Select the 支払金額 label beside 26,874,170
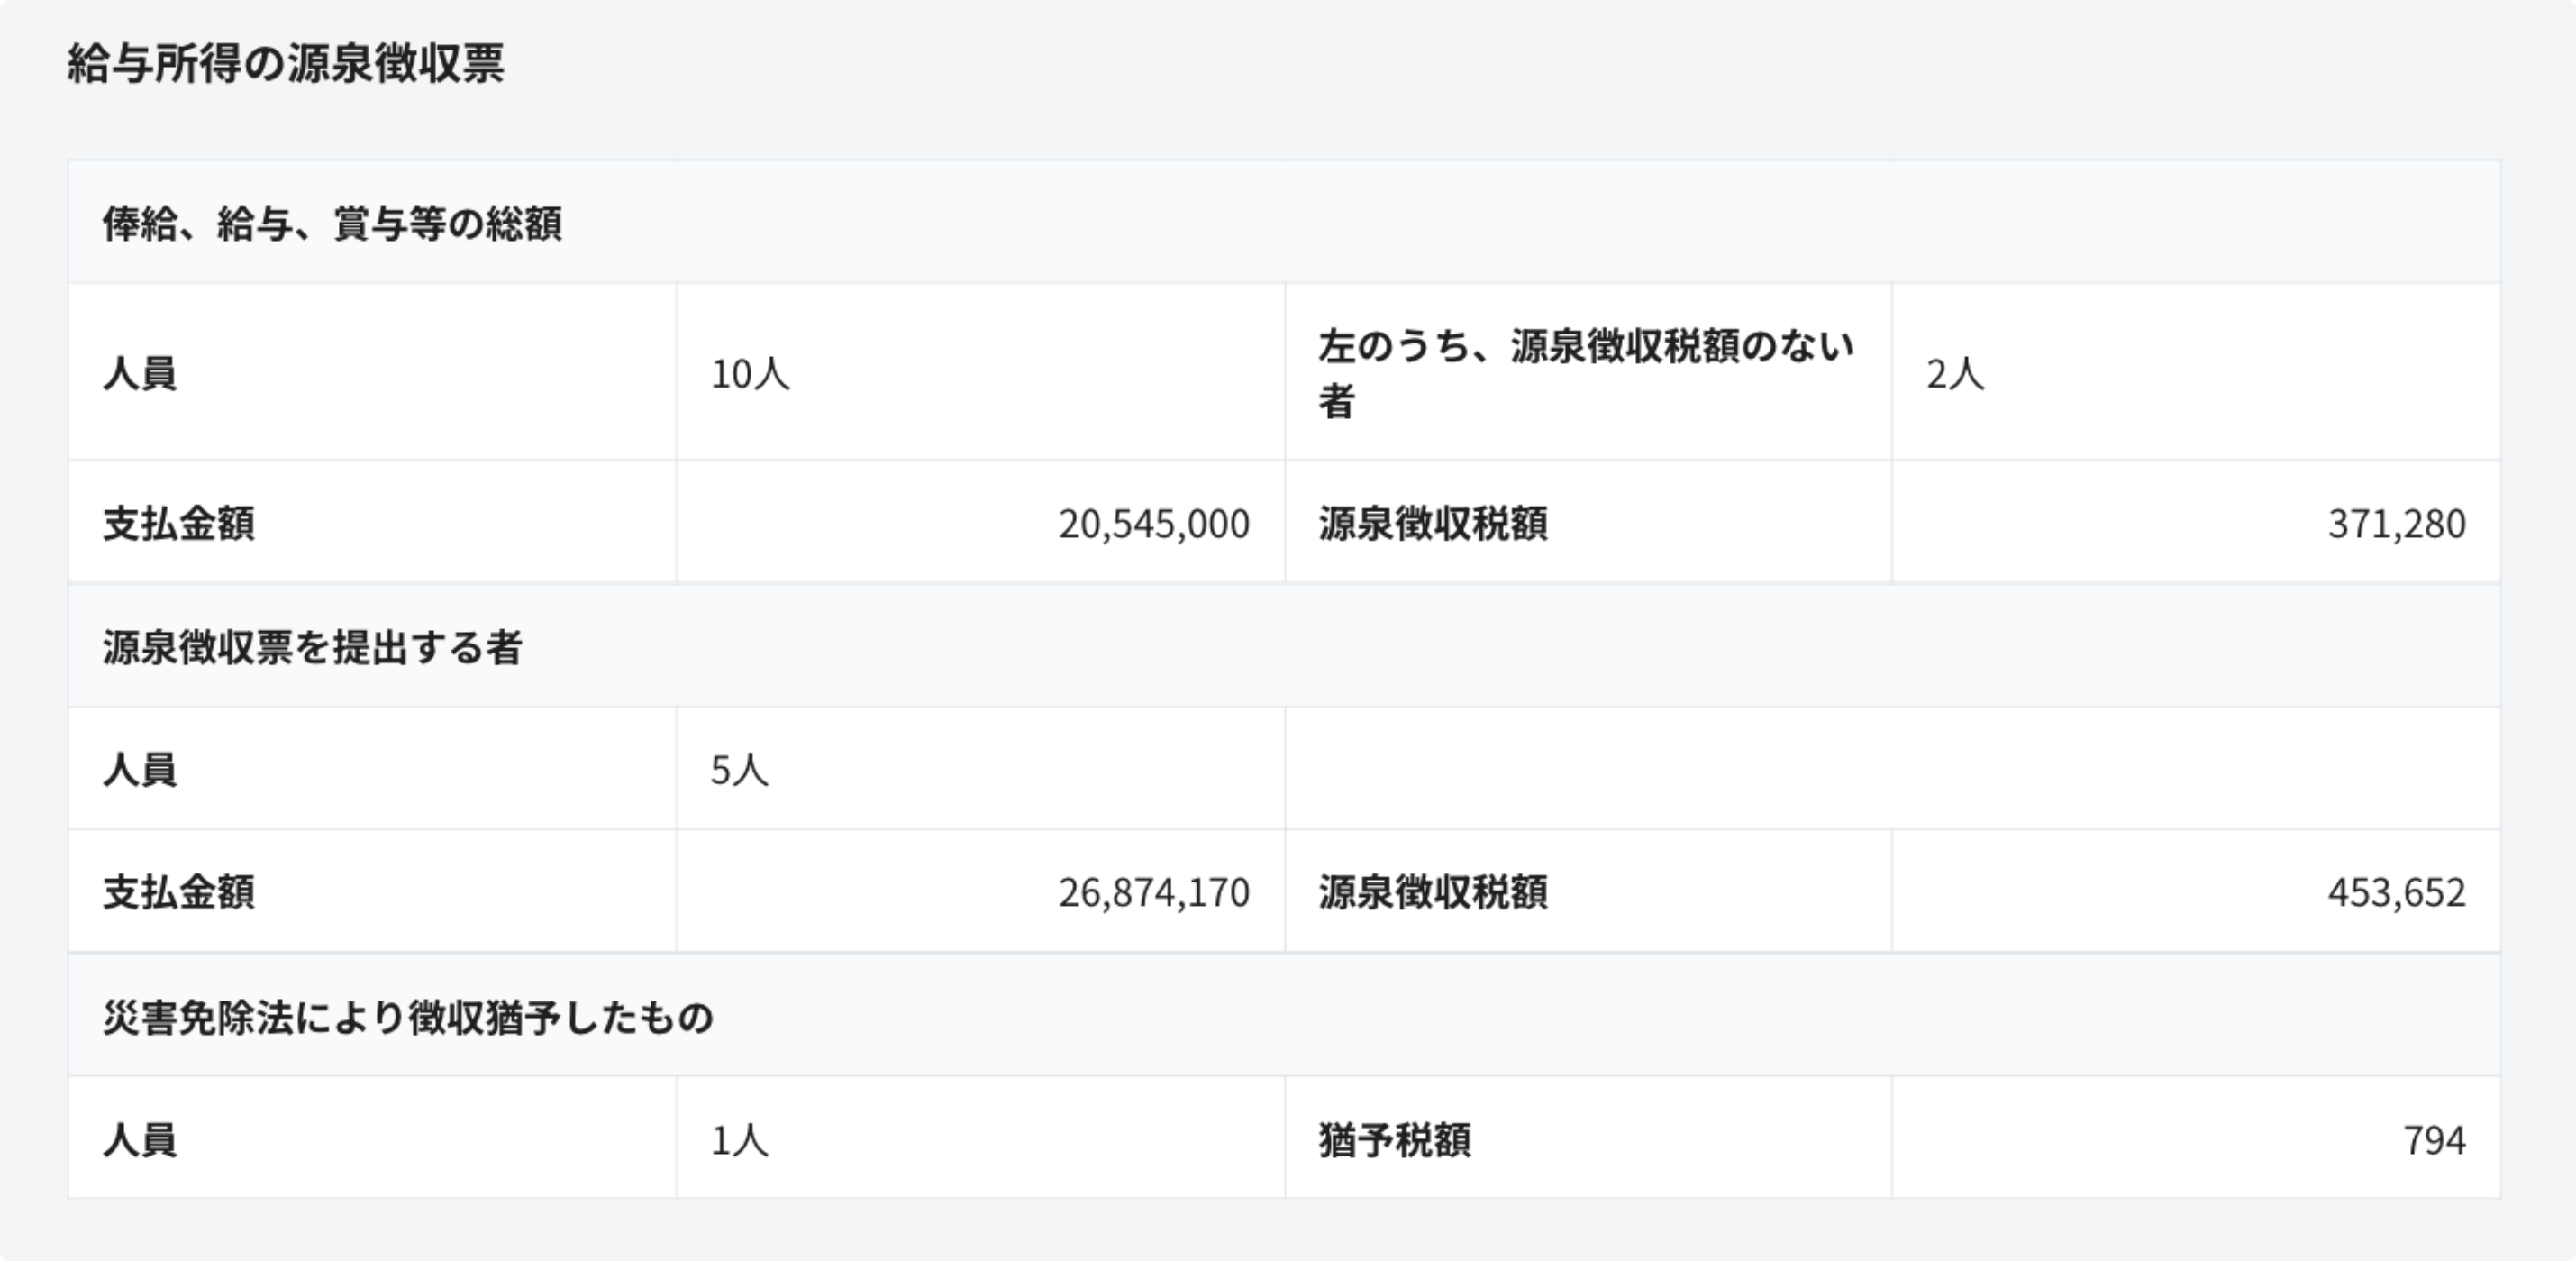The image size is (2576, 1261). pyautogui.click(x=179, y=892)
